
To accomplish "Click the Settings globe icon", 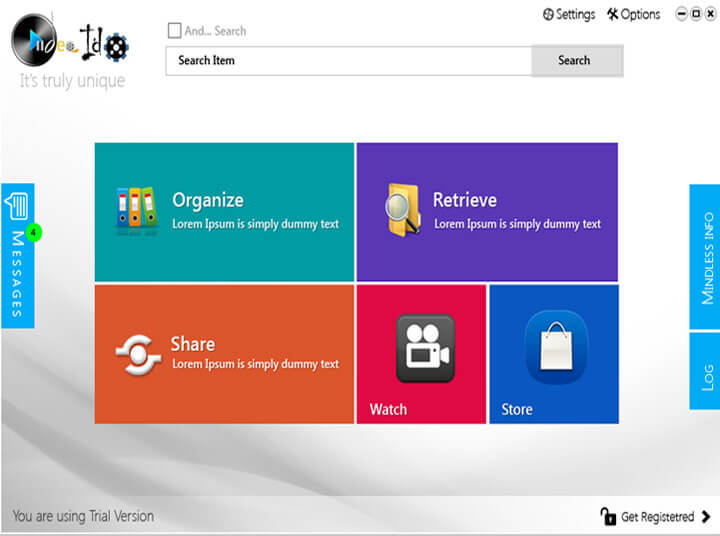I will [548, 15].
